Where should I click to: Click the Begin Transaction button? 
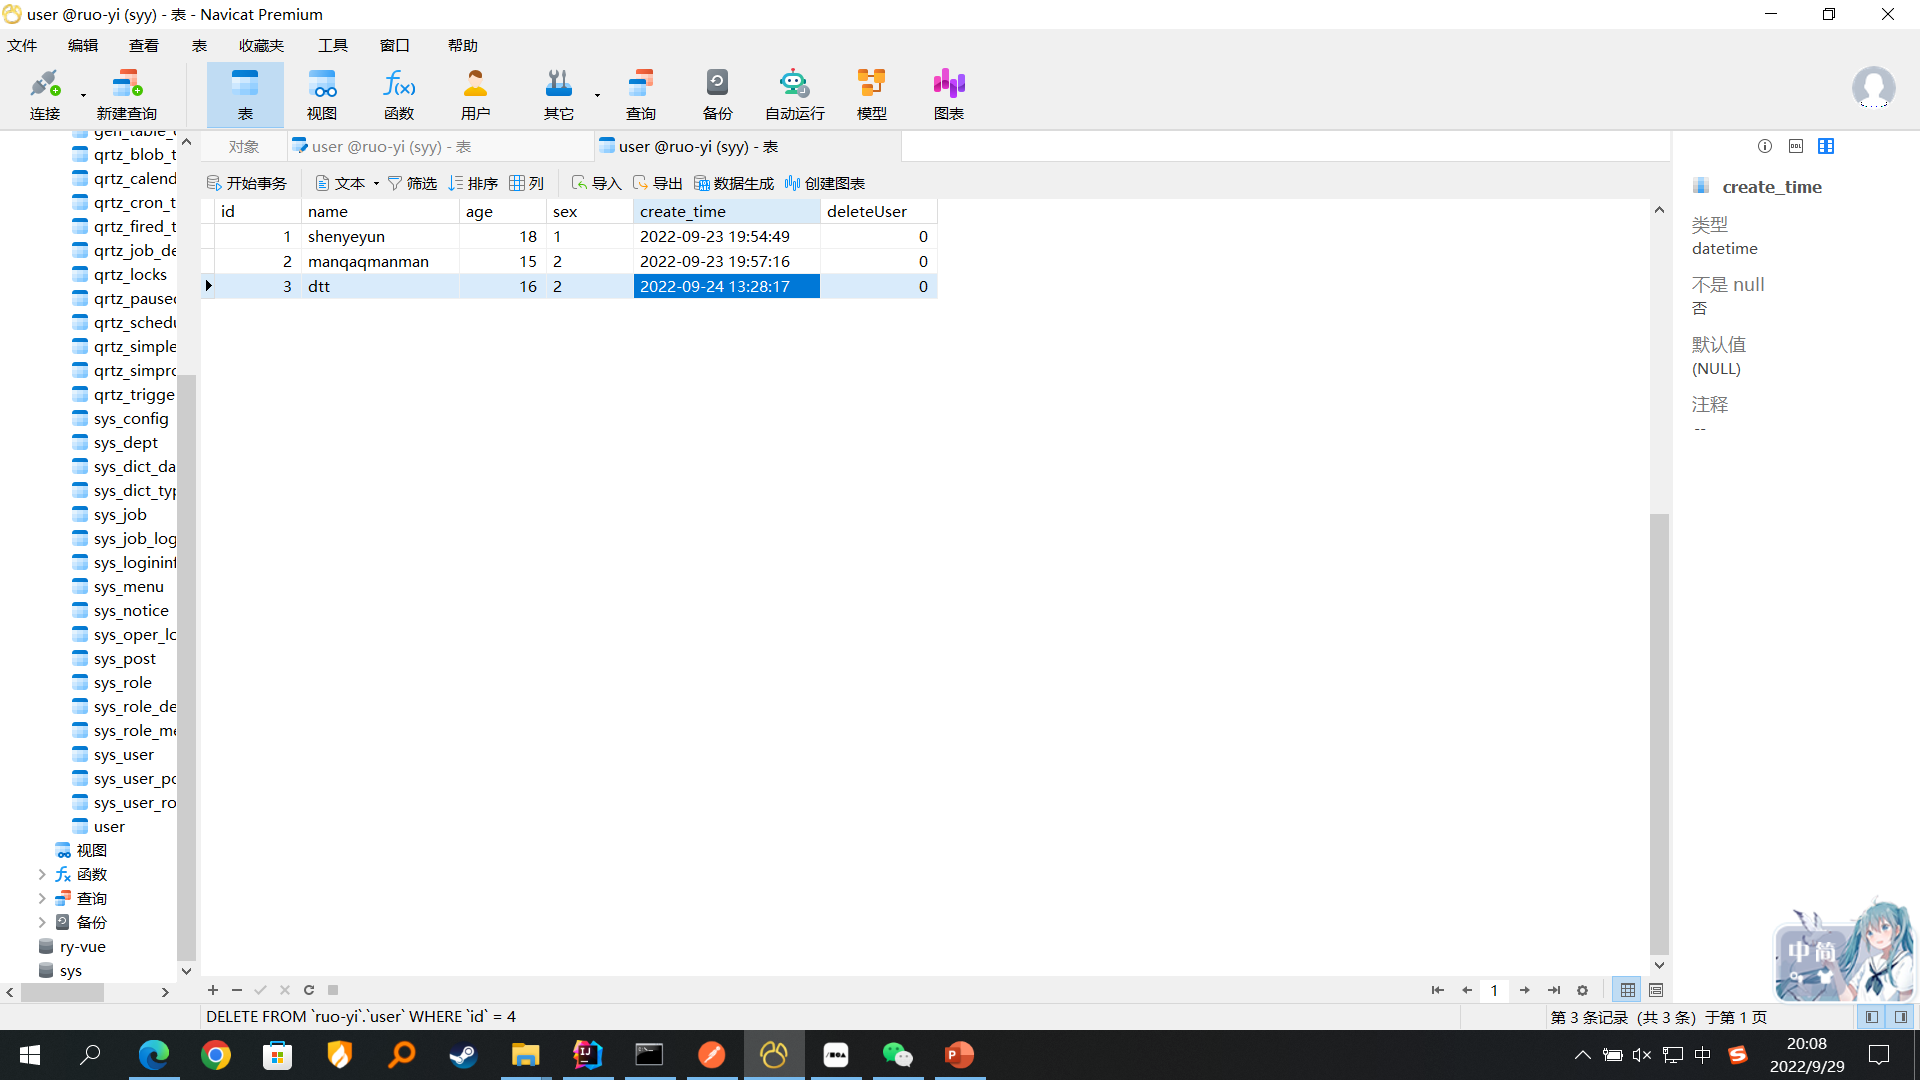(x=247, y=183)
